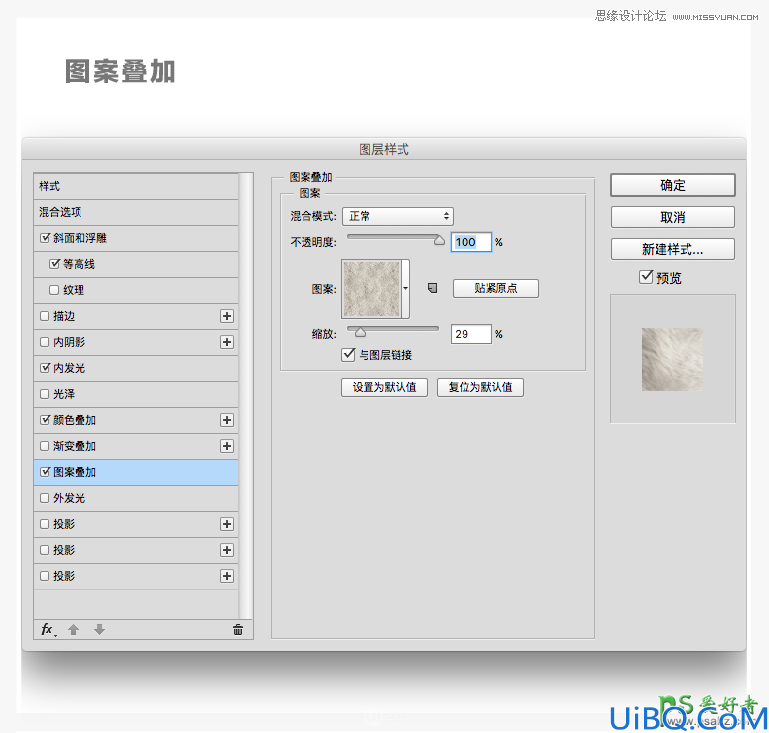Viewport: 769px width, 733px height.
Task: Click the fur pattern swatch thumbnail
Action: point(372,289)
